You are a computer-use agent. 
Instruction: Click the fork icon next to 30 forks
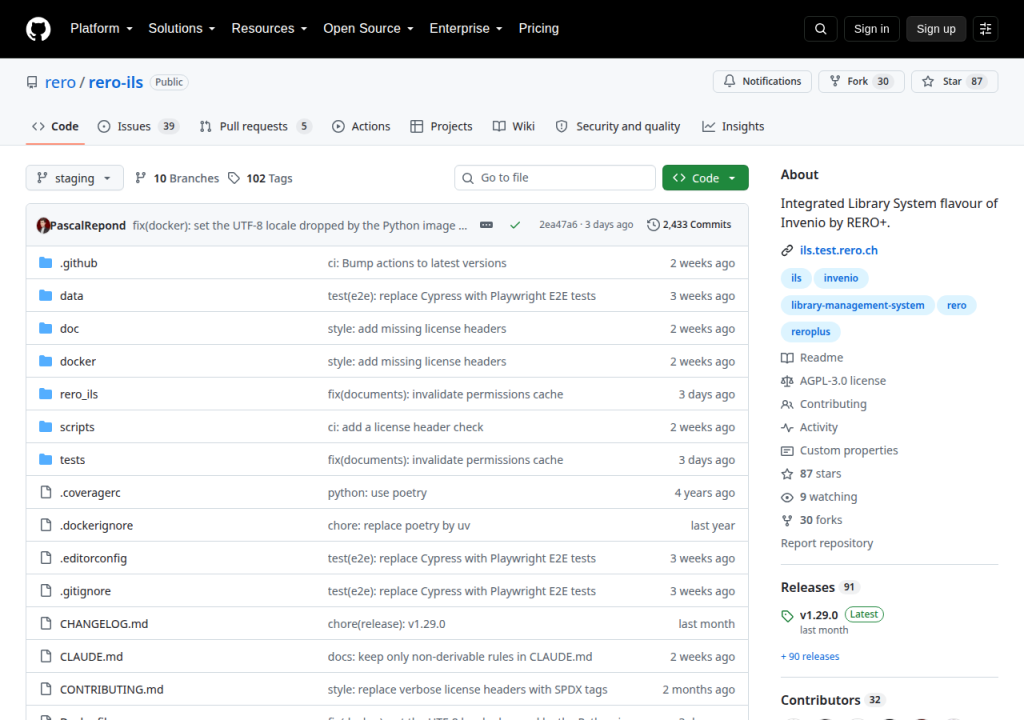787,520
